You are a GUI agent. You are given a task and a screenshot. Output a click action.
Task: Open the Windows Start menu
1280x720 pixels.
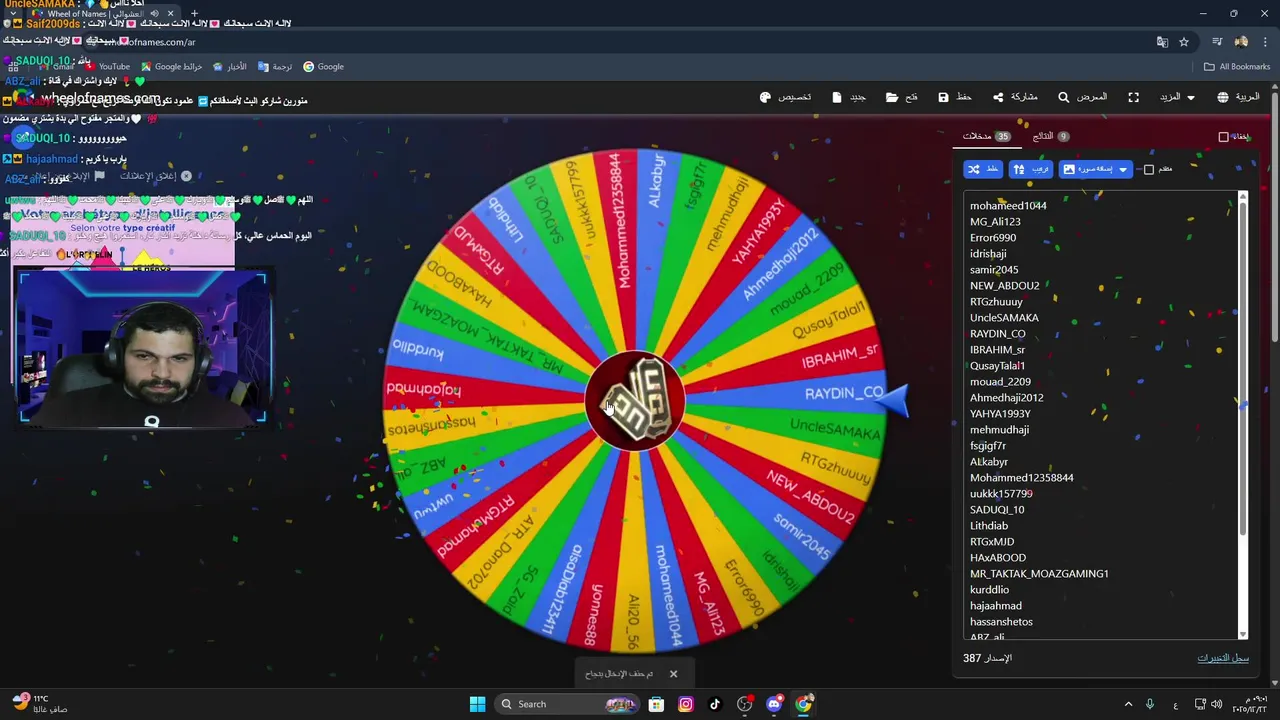477,704
